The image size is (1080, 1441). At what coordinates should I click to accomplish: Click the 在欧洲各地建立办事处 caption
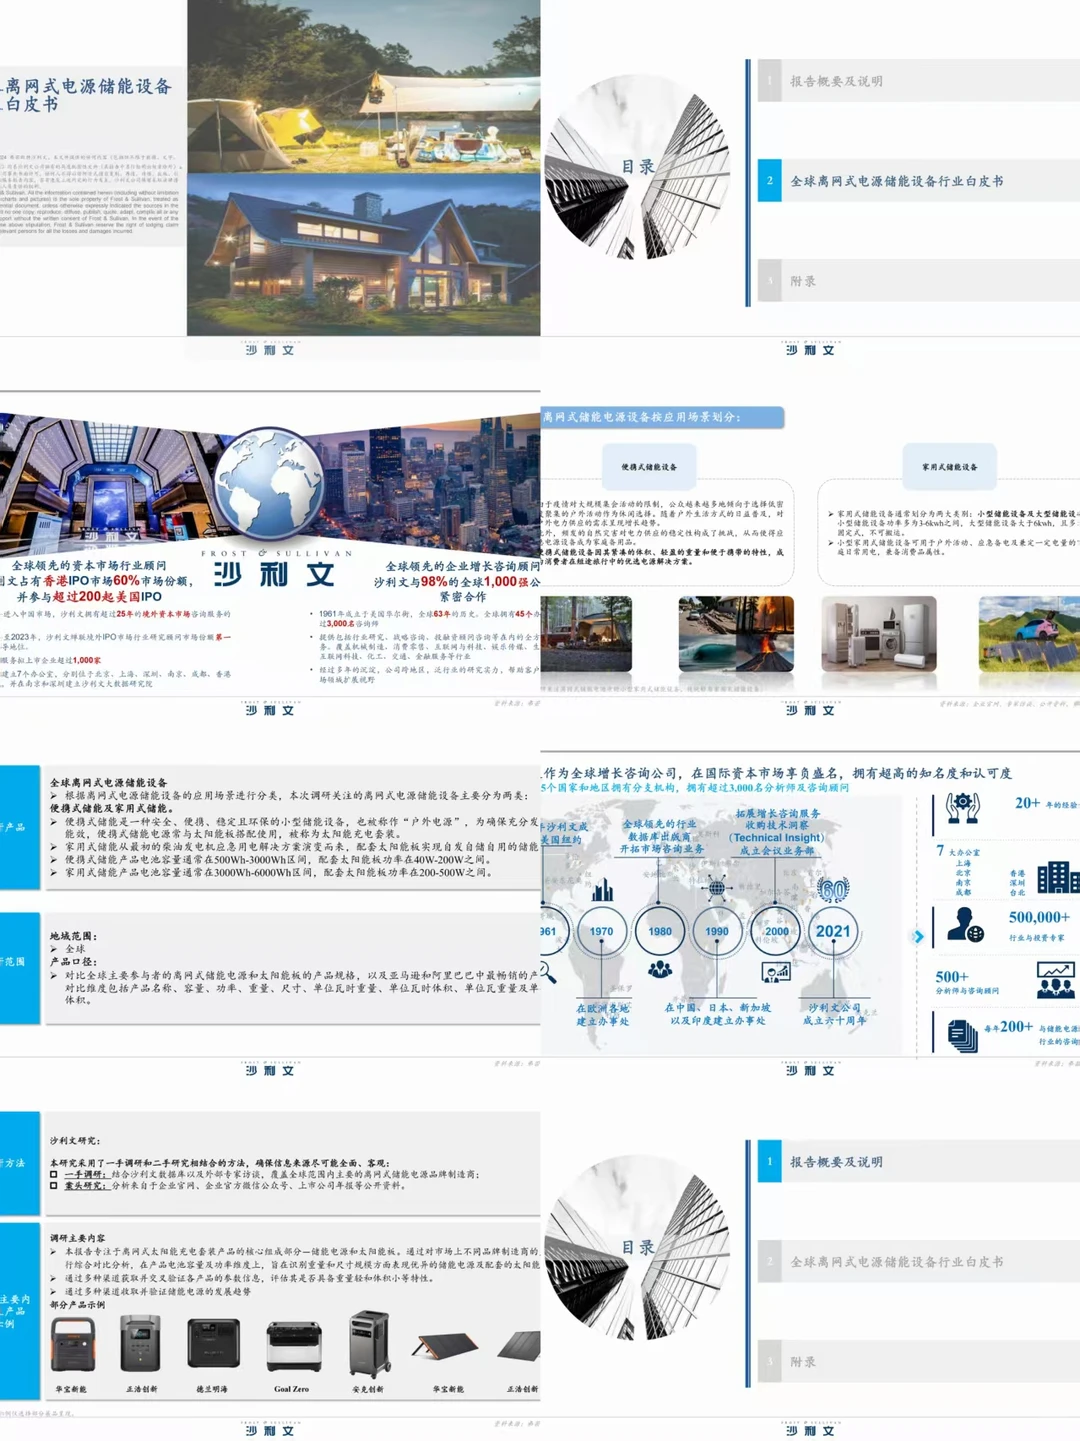click(603, 1015)
